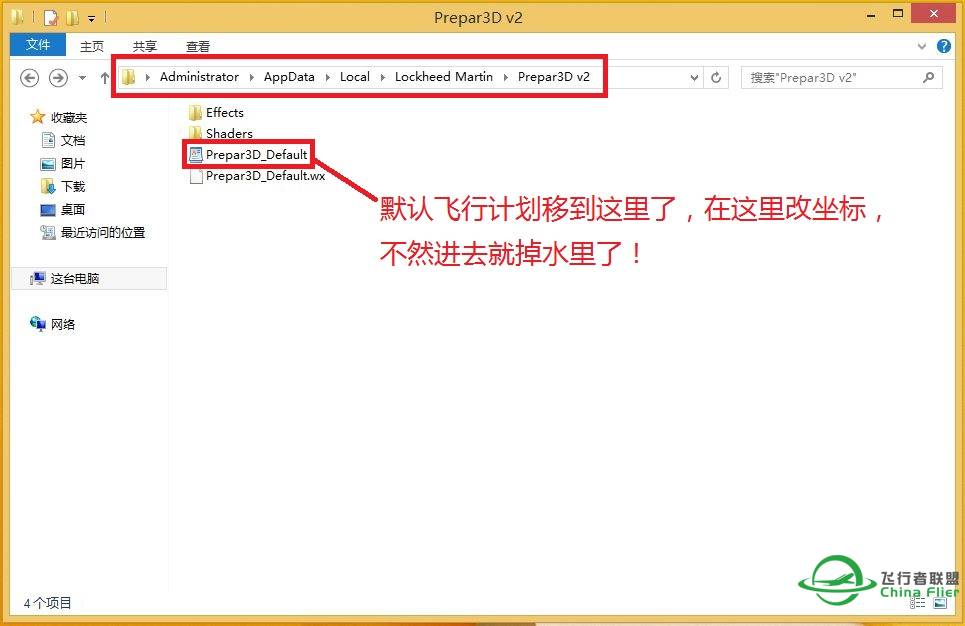This screenshot has width=965, height=626.
Task: Go up one folder level
Action: coord(105,78)
